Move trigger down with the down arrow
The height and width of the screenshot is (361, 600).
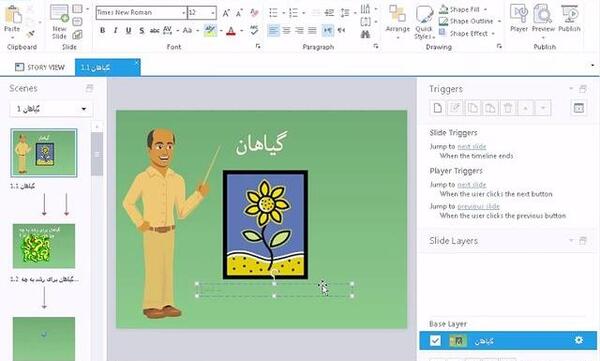tap(543, 108)
